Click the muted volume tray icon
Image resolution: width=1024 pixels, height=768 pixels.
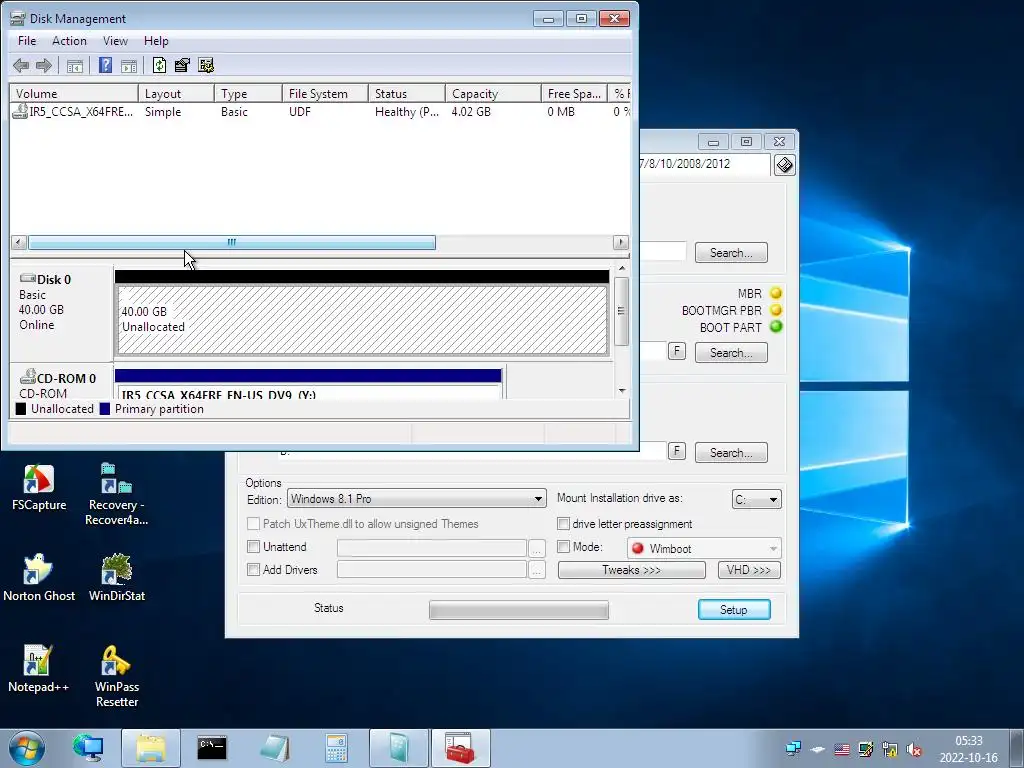click(x=914, y=749)
